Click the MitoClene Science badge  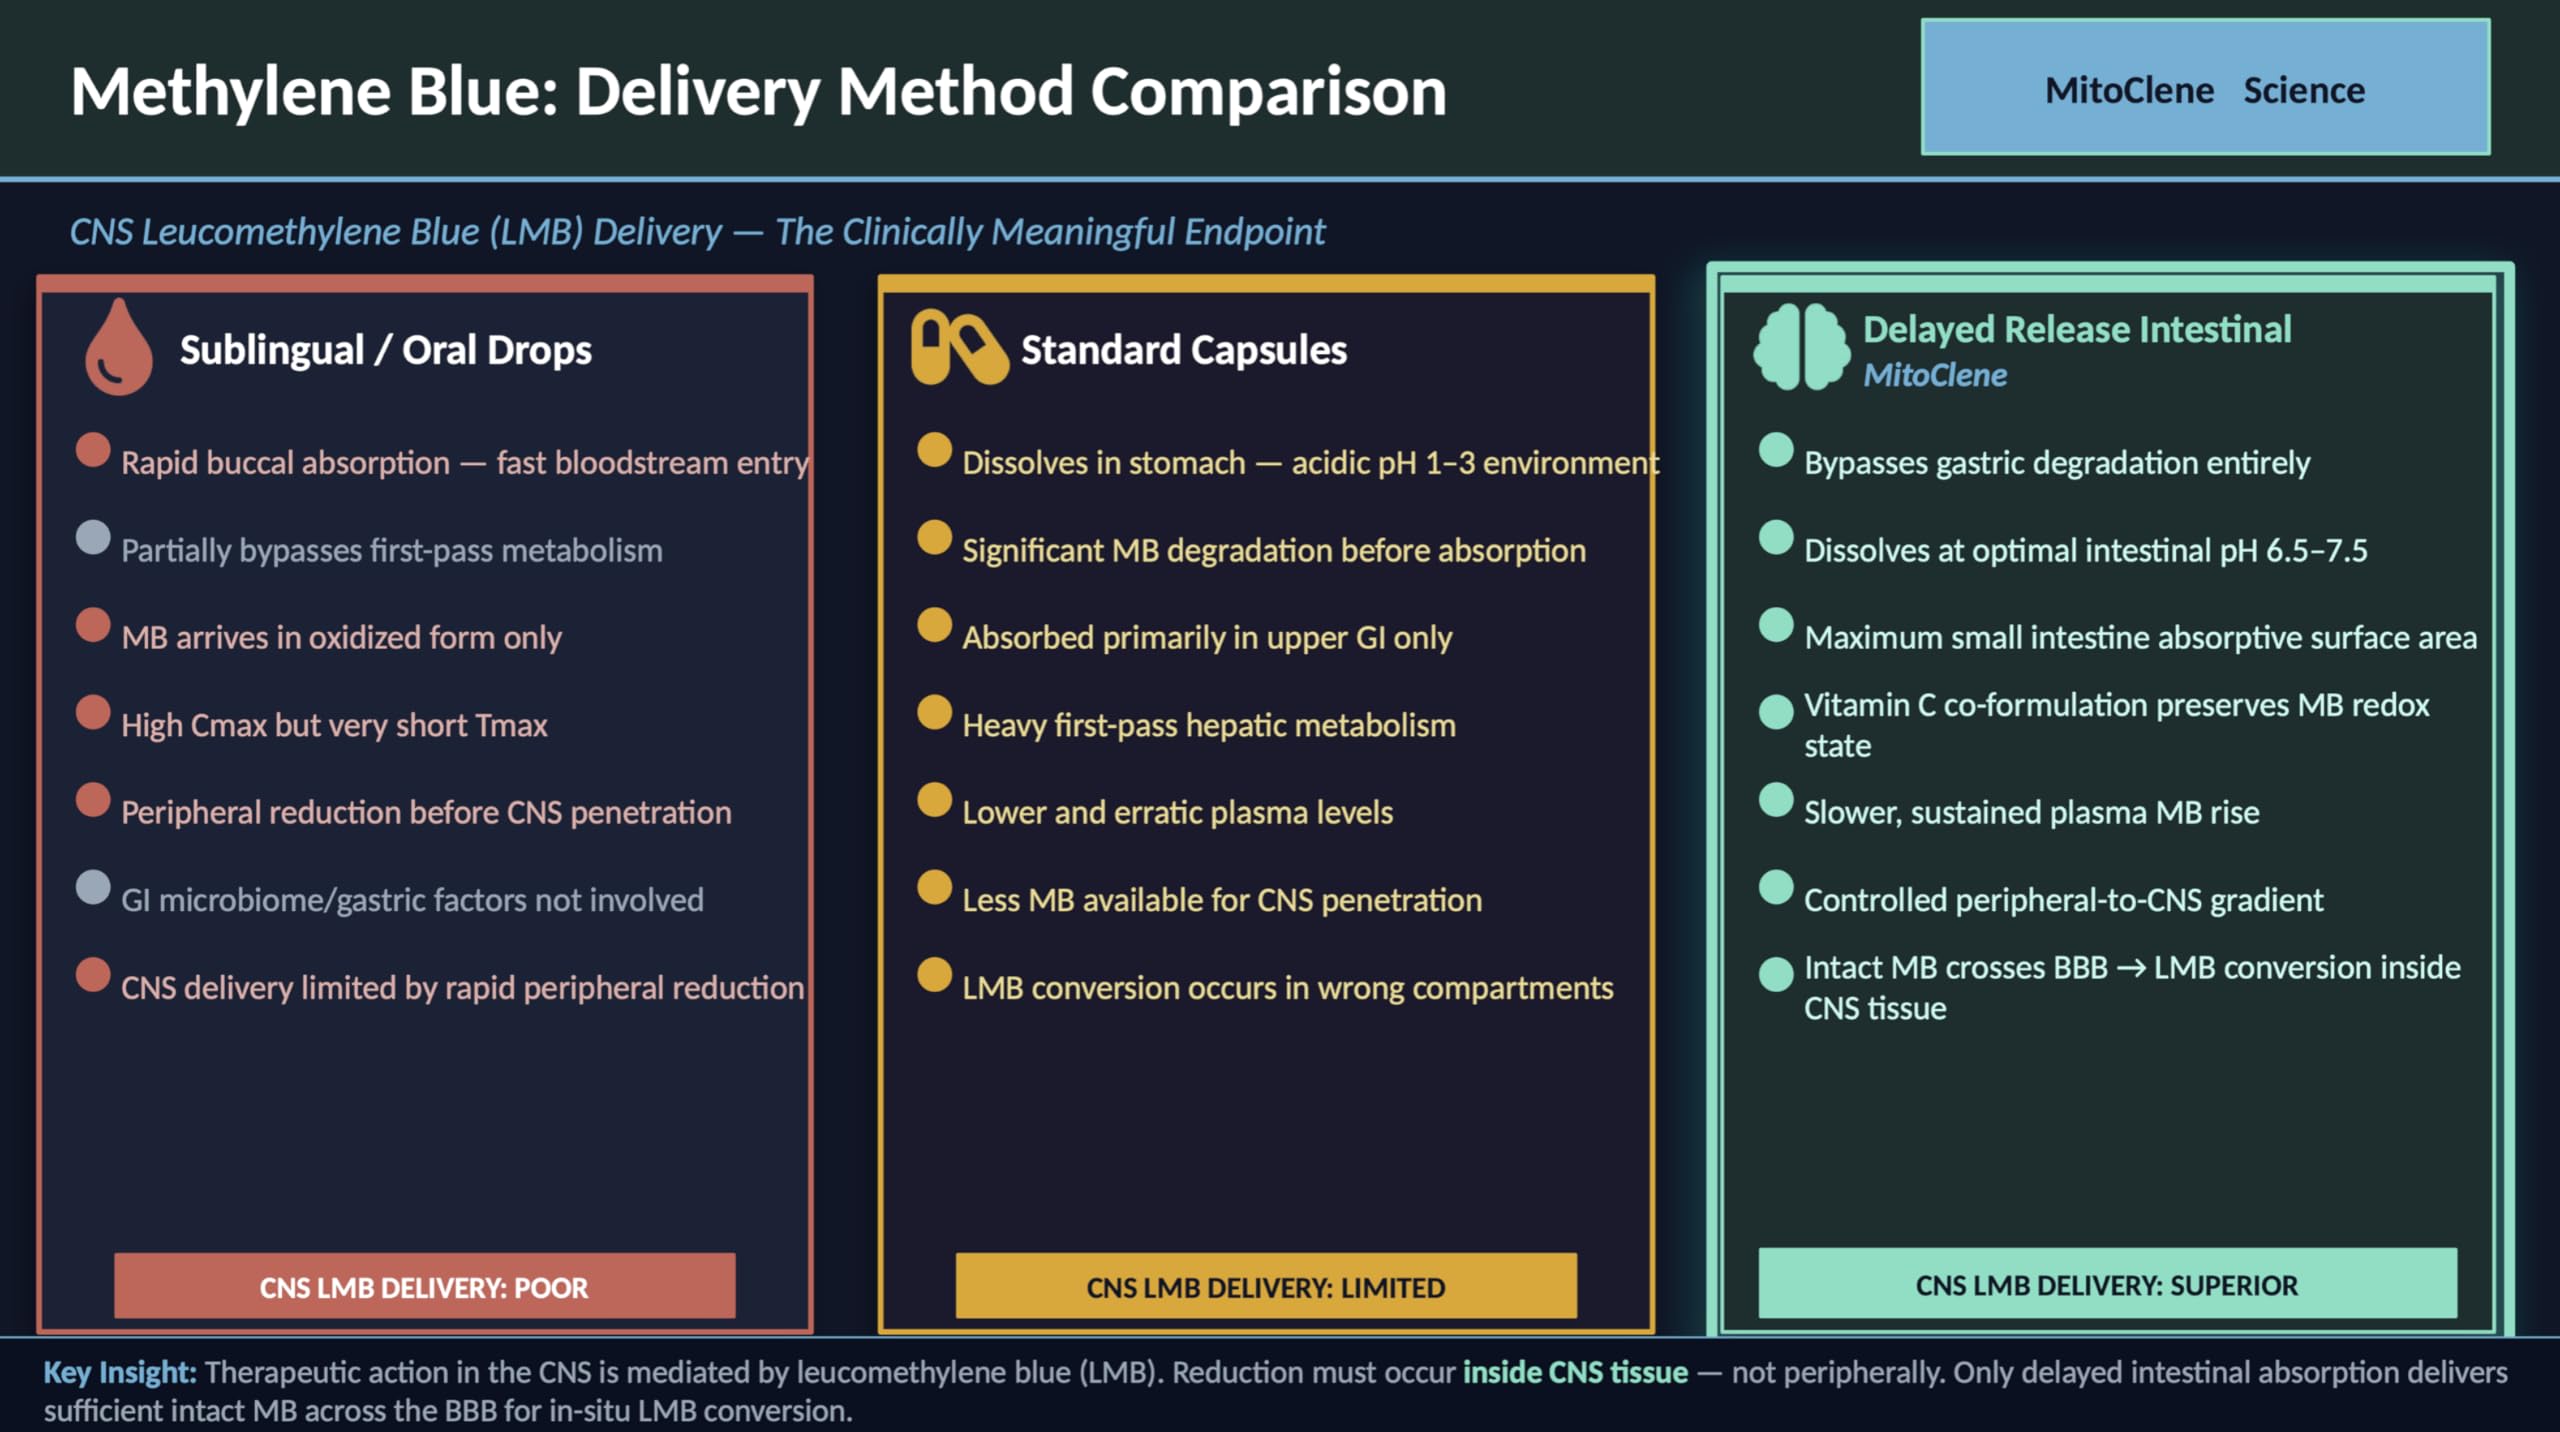(x=2205, y=88)
